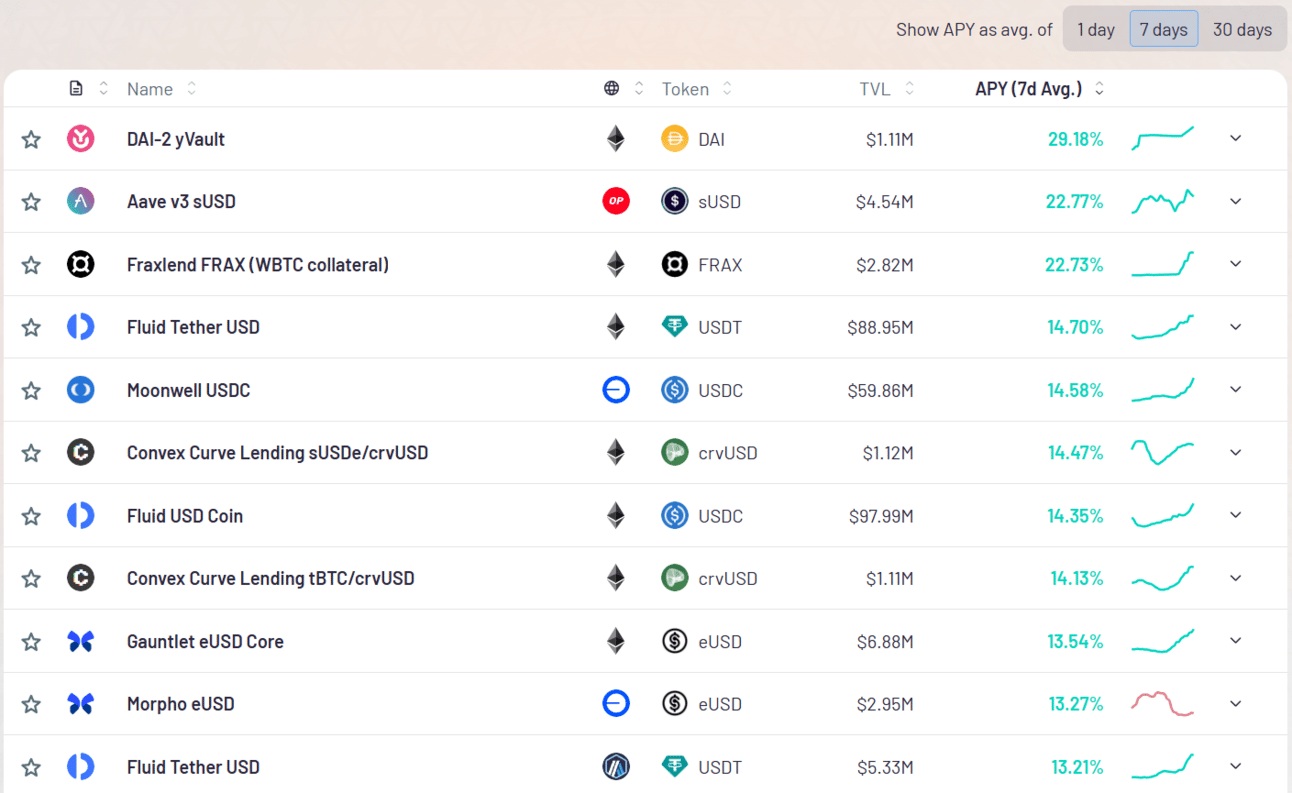Star the Fluid USD Coin row
This screenshot has width=1292, height=793.
pos(31,516)
